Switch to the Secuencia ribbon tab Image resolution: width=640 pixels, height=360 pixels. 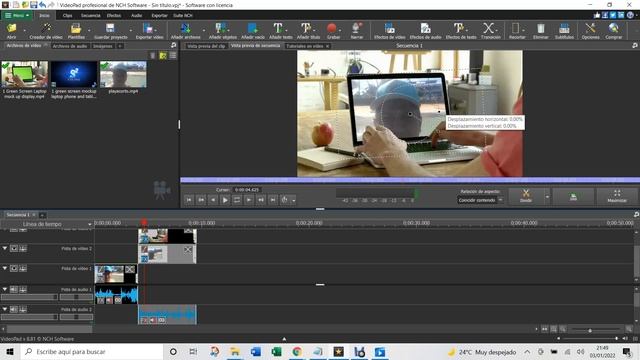[x=91, y=16]
